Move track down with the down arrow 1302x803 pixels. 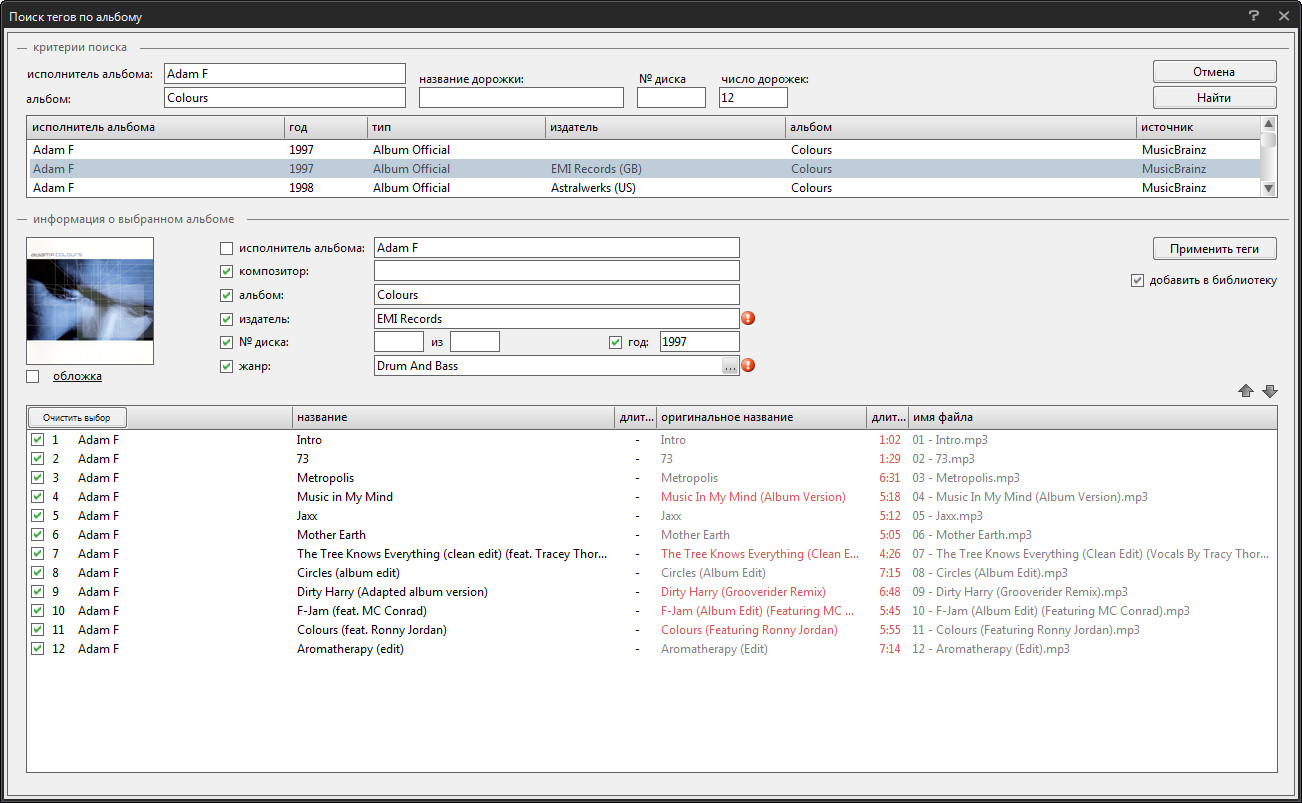1270,391
